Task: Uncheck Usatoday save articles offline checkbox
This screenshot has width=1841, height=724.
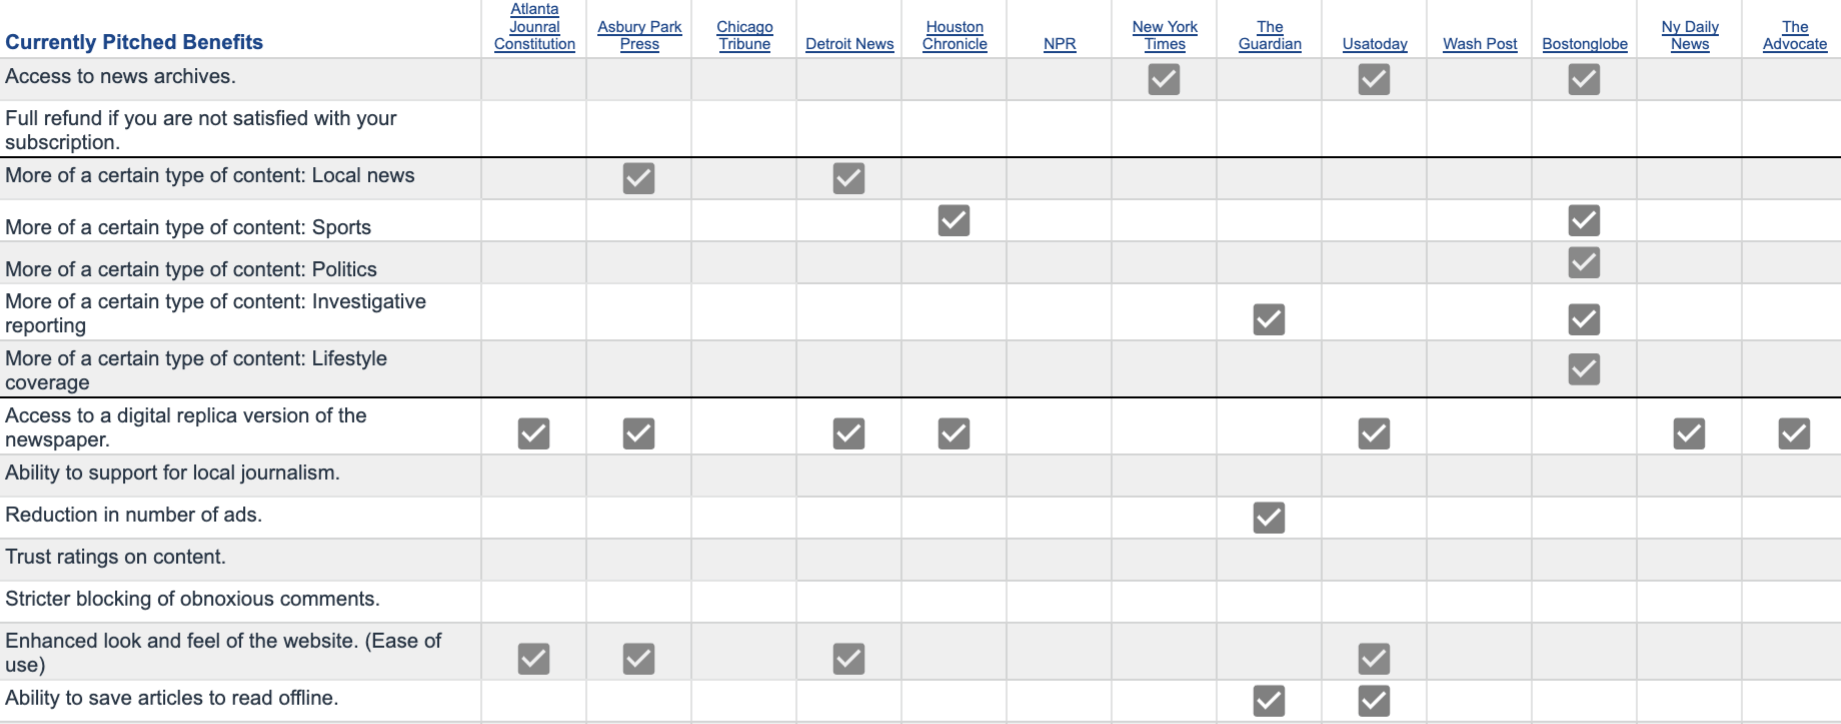Action: [x=1373, y=700]
